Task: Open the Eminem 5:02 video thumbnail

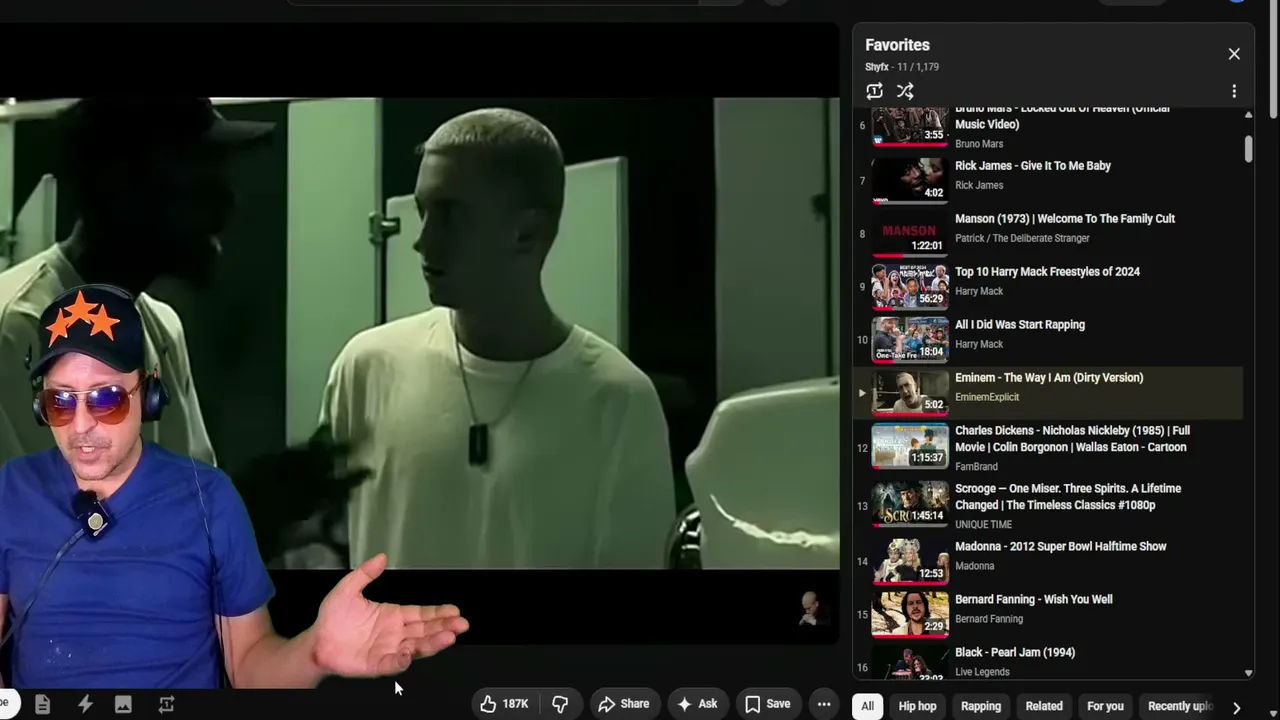Action: pos(910,392)
